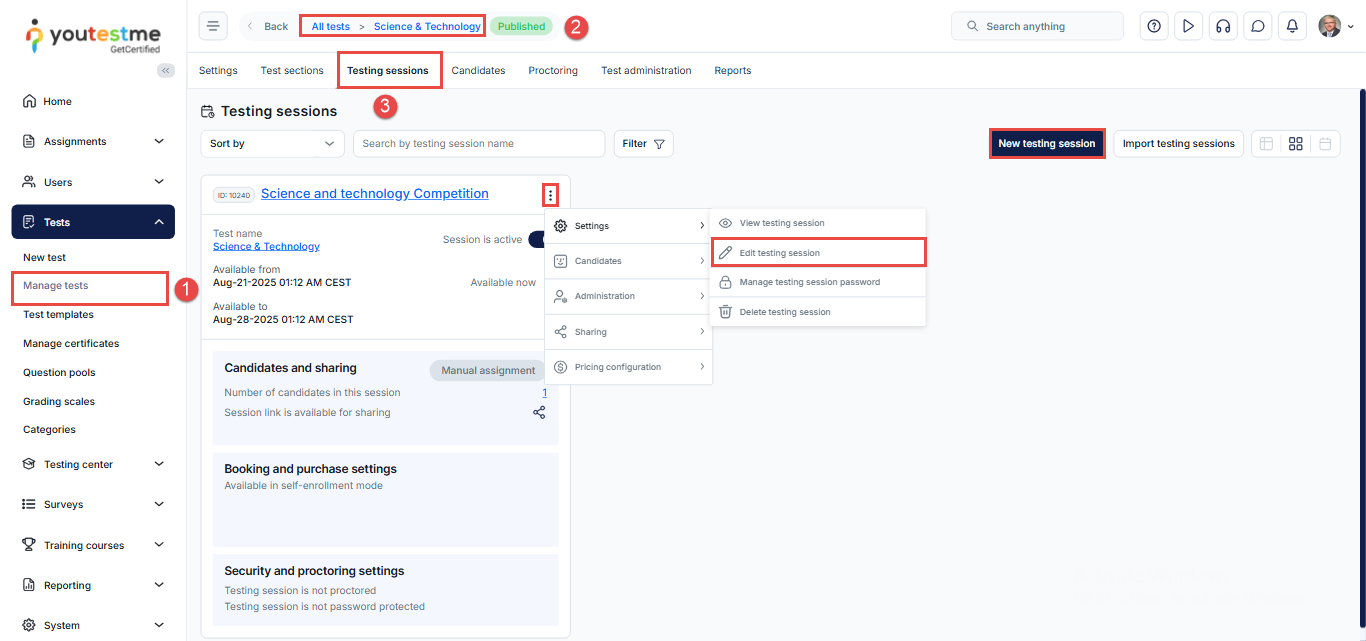Collapse sidebar with double-chevron icon
This screenshot has width=1366, height=641.
coord(166,70)
